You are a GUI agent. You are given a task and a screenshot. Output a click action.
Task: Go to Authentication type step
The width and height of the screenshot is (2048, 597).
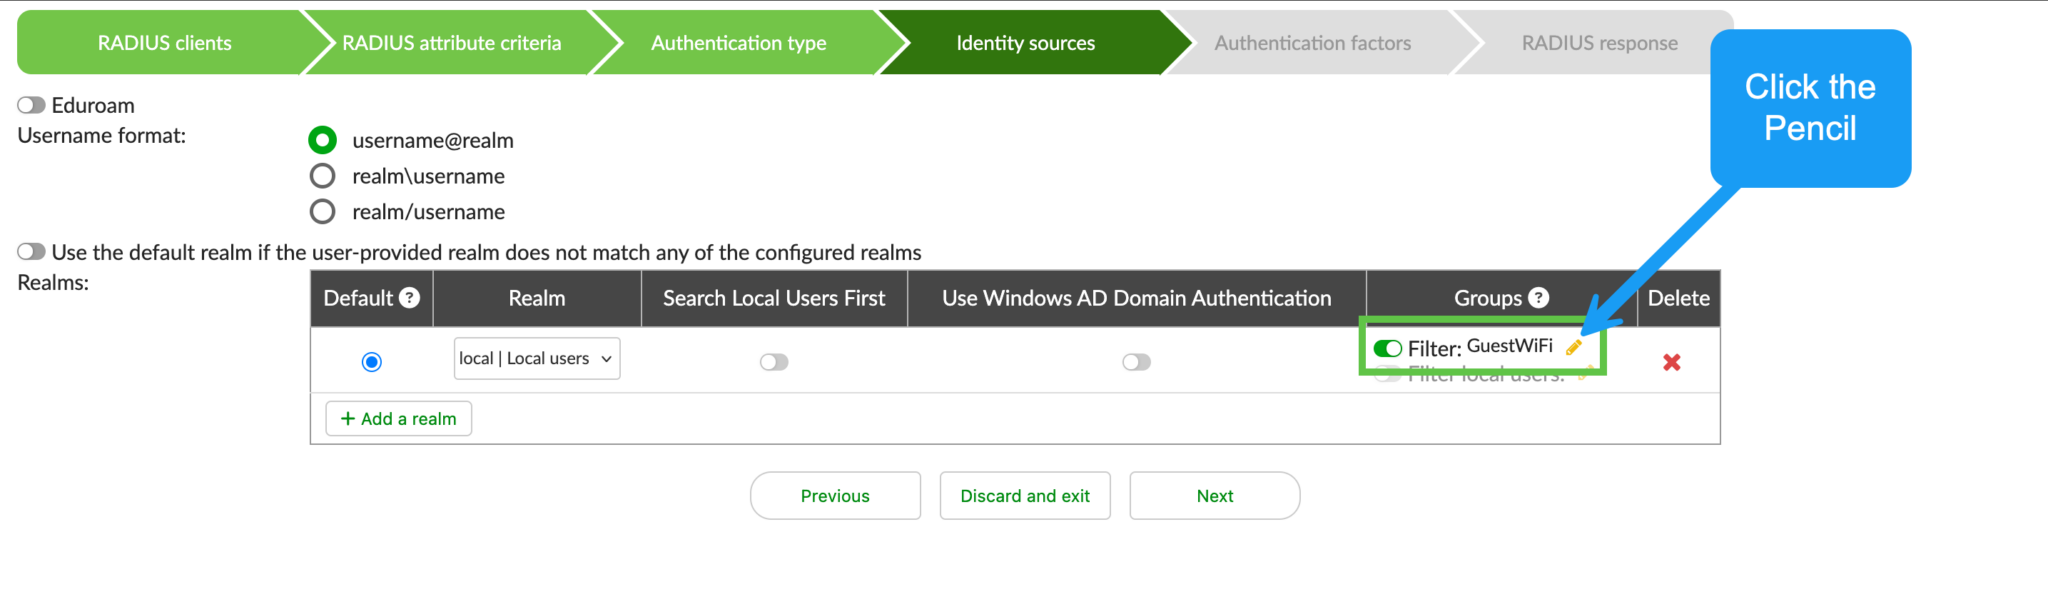(739, 43)
